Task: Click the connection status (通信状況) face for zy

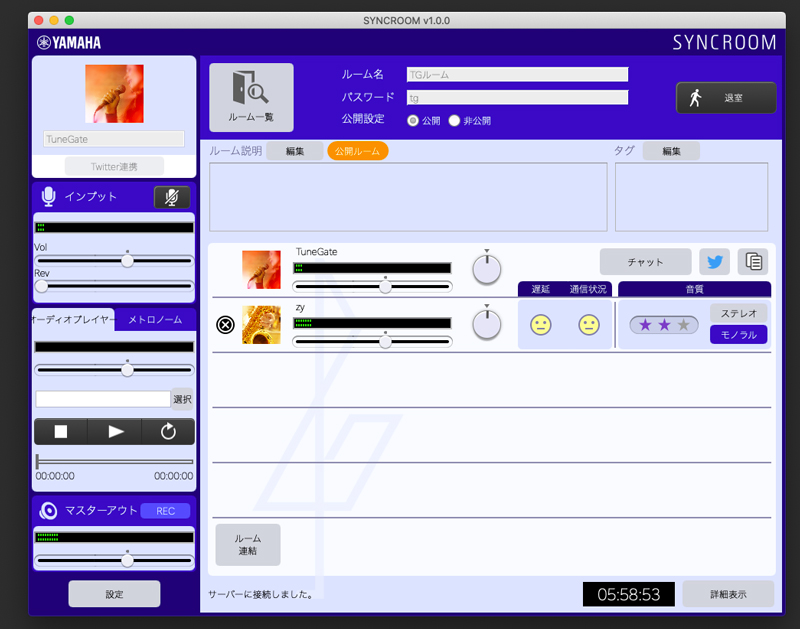Action: 588,324
